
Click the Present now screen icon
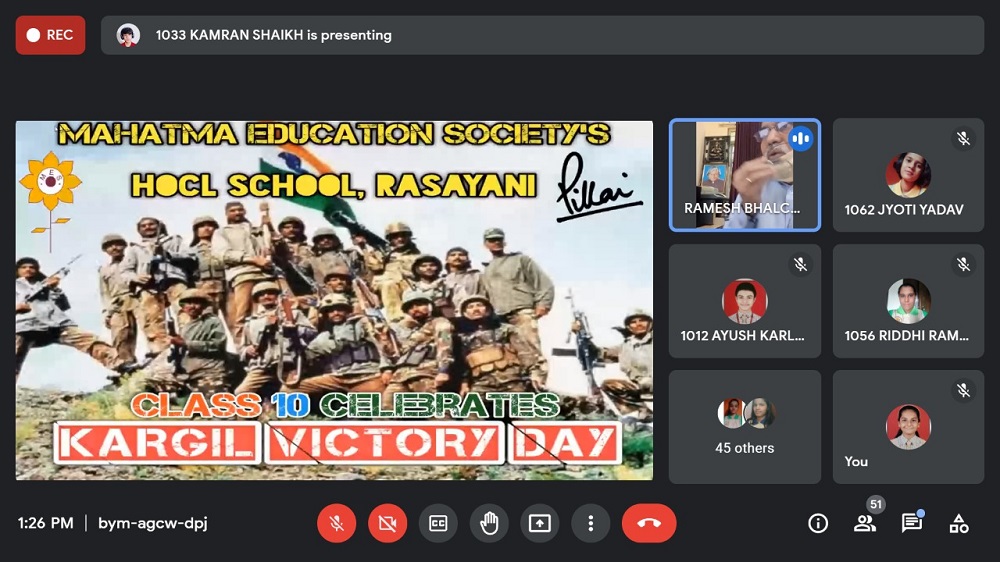540,523
